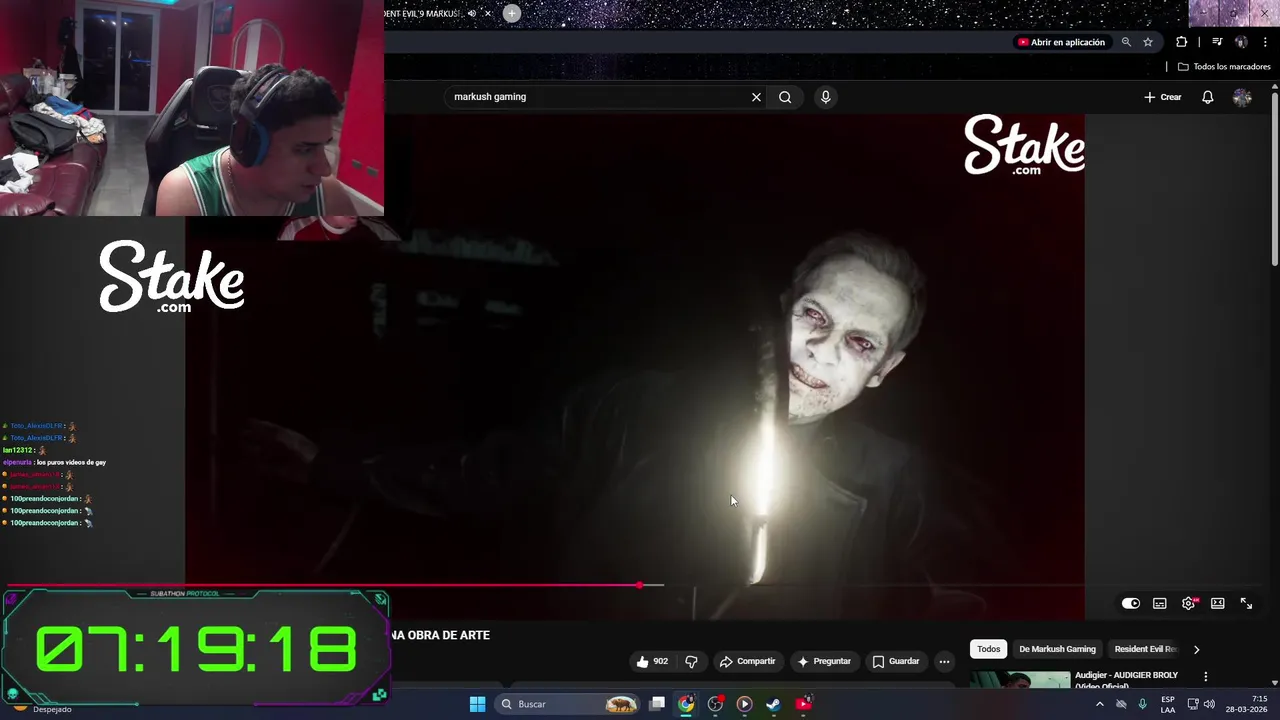Image resolution: width=1280 pixels, height=720 pixels.
Task: Toggle the autoplay switch in player
Action: click(x=1130, y=603)
